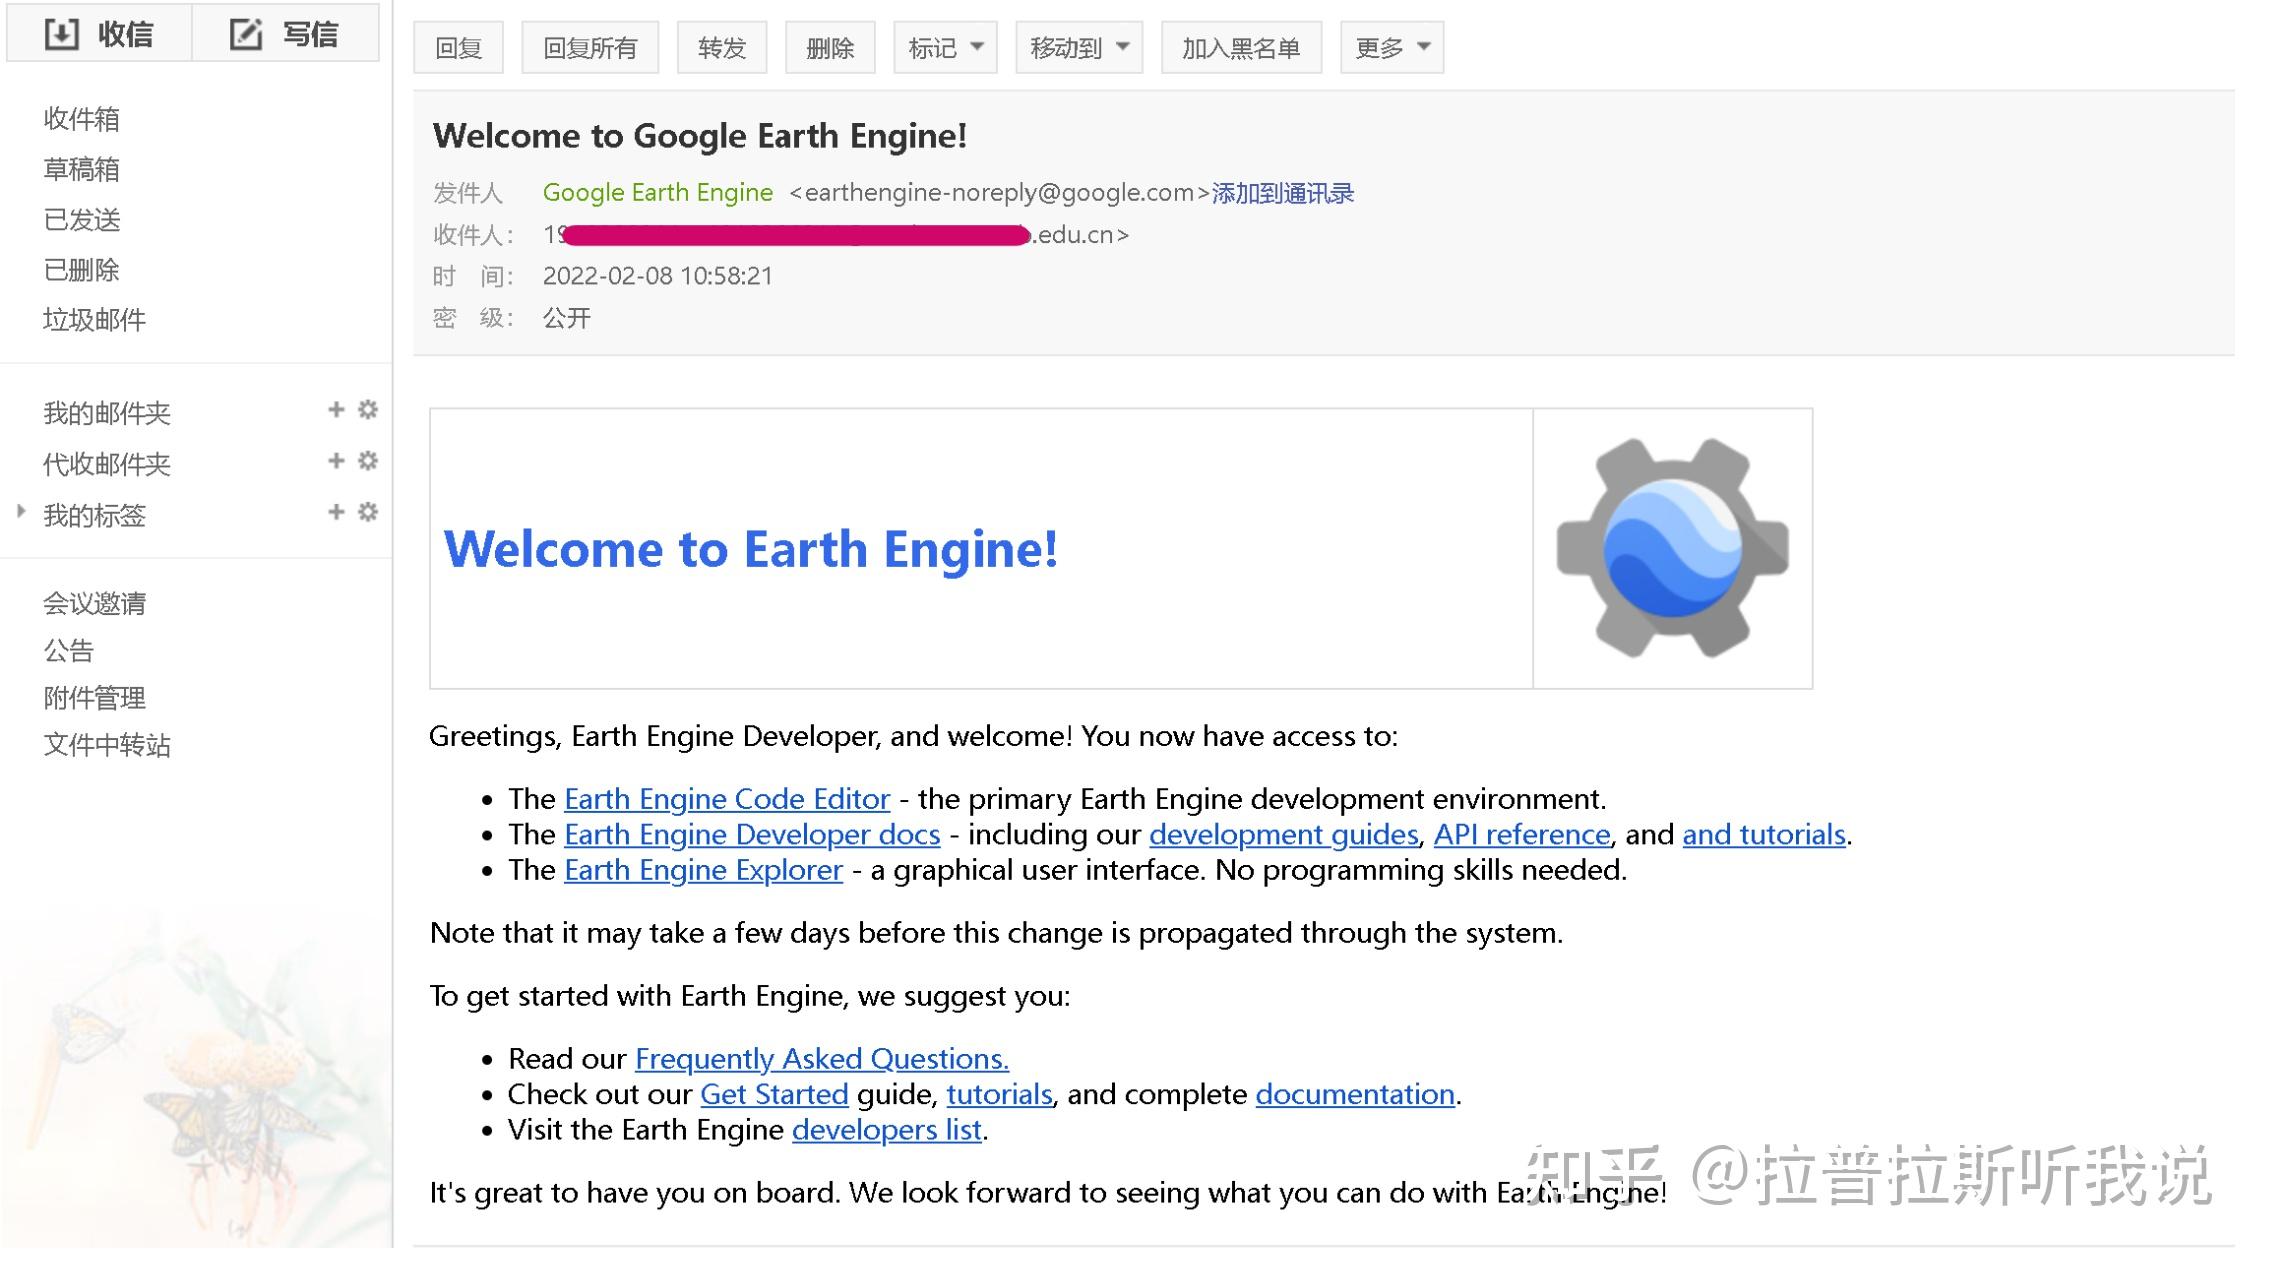Click the 添加到通讯录 link

pos(1282,193)
